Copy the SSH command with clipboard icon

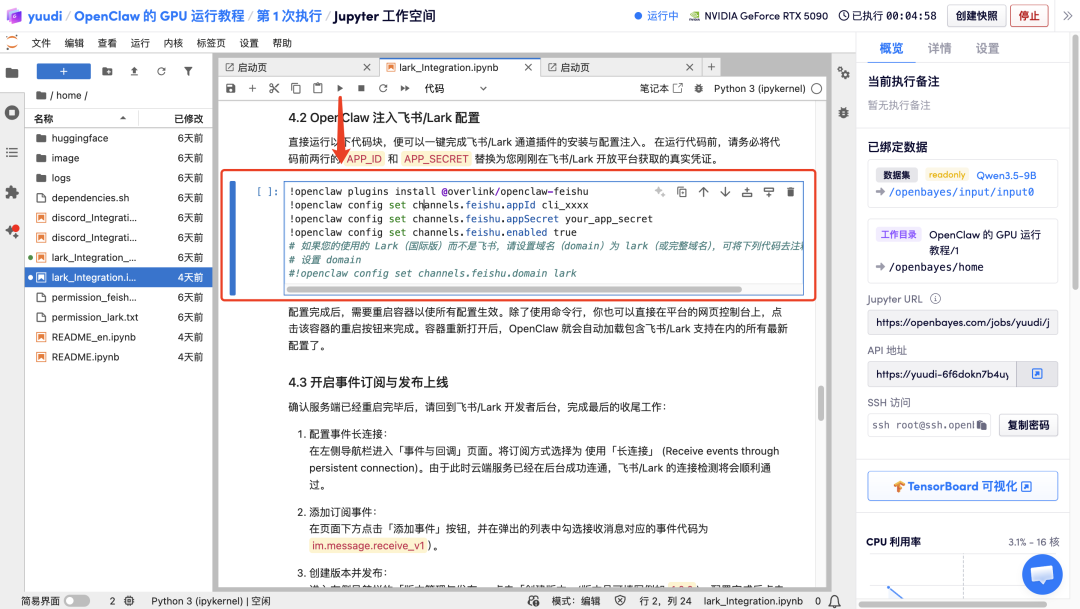coord(982,425)
